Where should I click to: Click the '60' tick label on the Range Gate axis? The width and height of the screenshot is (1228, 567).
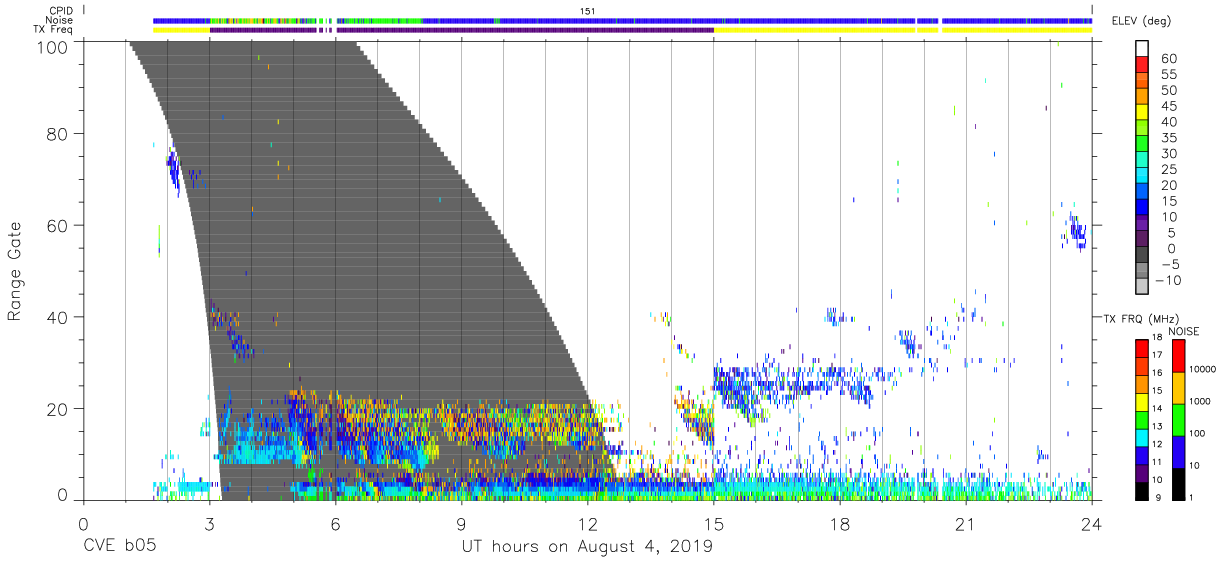(58, 225)
